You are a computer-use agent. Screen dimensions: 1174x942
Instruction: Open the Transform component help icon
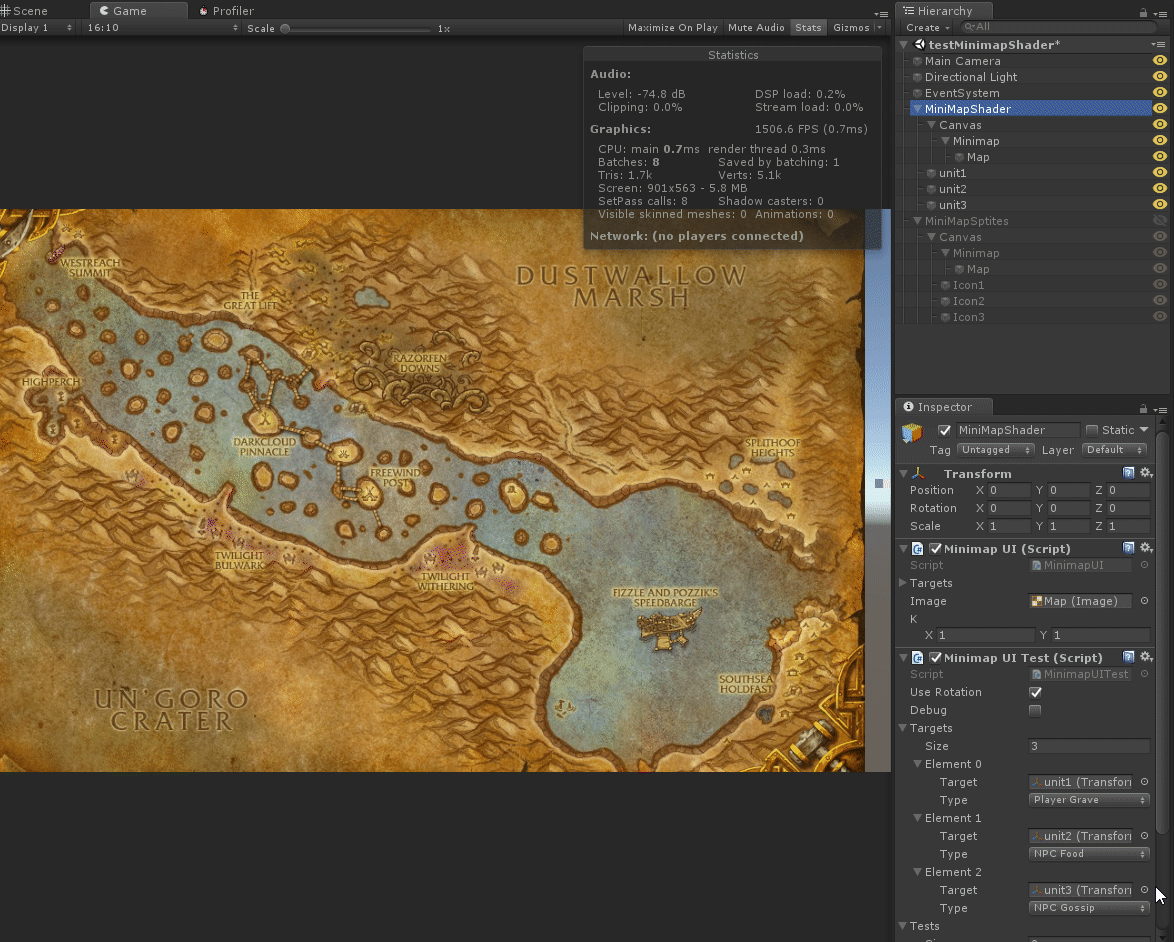(x=1128, y=473)
